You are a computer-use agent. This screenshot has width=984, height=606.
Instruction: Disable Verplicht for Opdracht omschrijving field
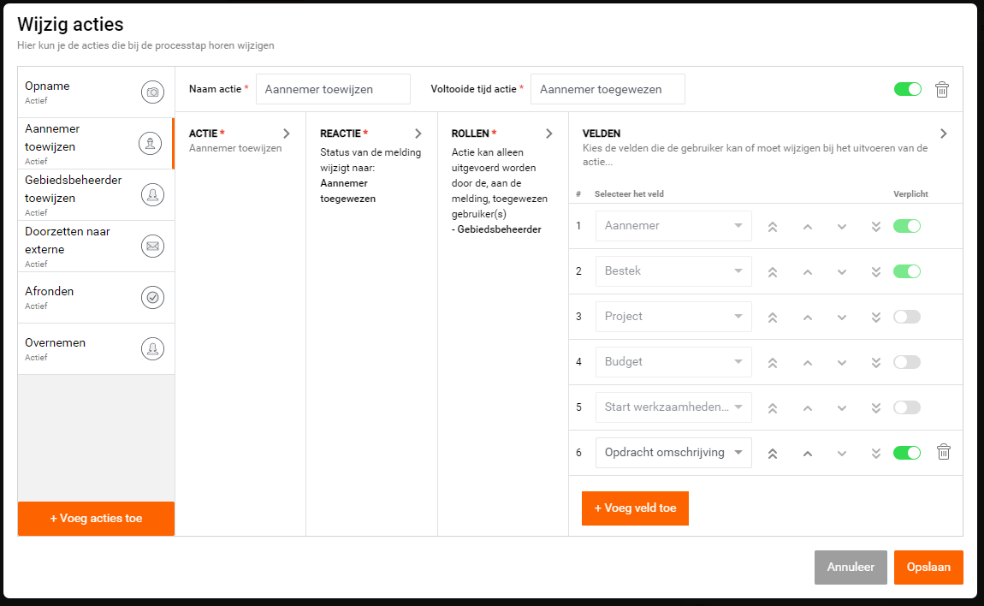pos(907,452)
